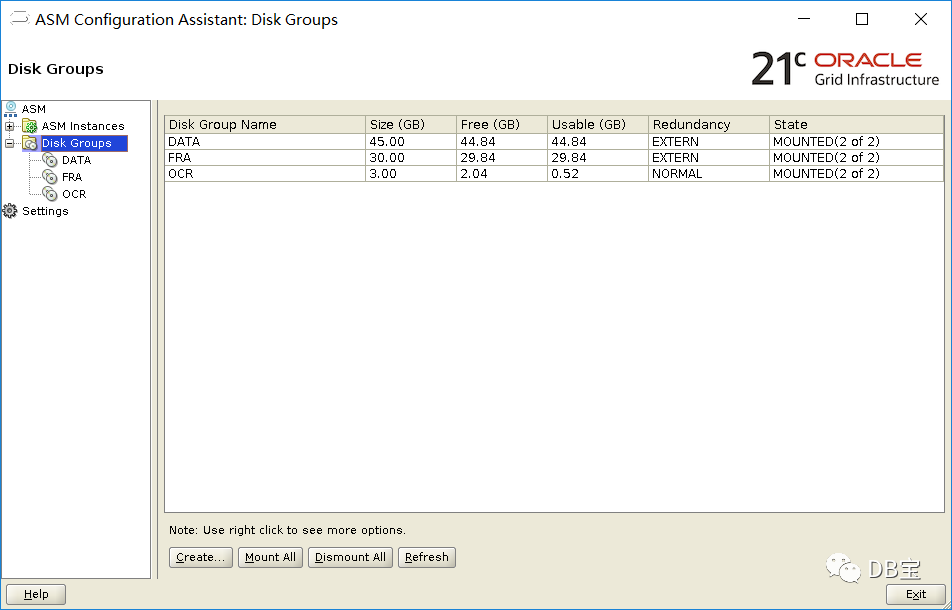This screenshot has width=952, height=610.
Task: Click the Redundancy column header
Action: pyautogui.click(x=709, y=124)
